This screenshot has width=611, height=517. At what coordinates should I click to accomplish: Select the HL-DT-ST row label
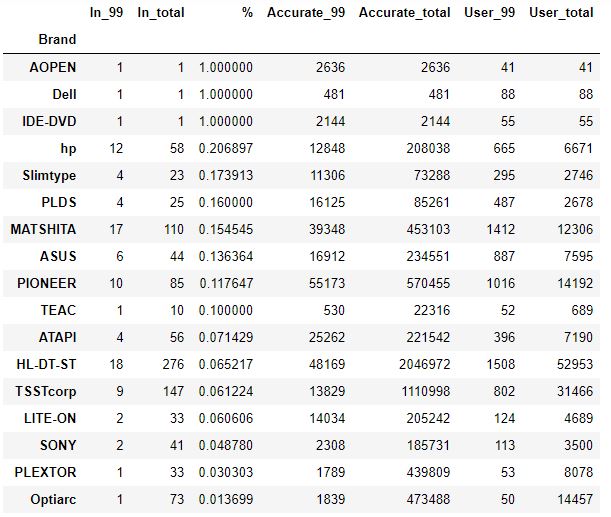coord(47,364)
